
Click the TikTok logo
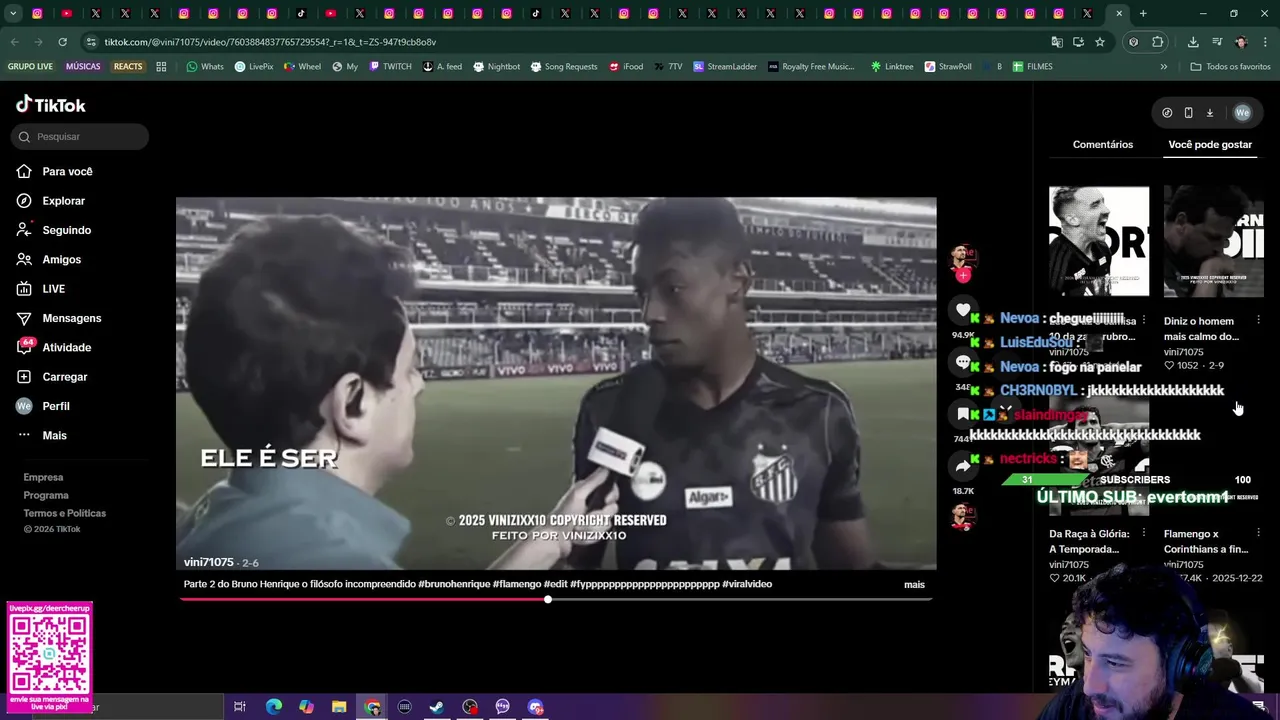coord(51,105)
